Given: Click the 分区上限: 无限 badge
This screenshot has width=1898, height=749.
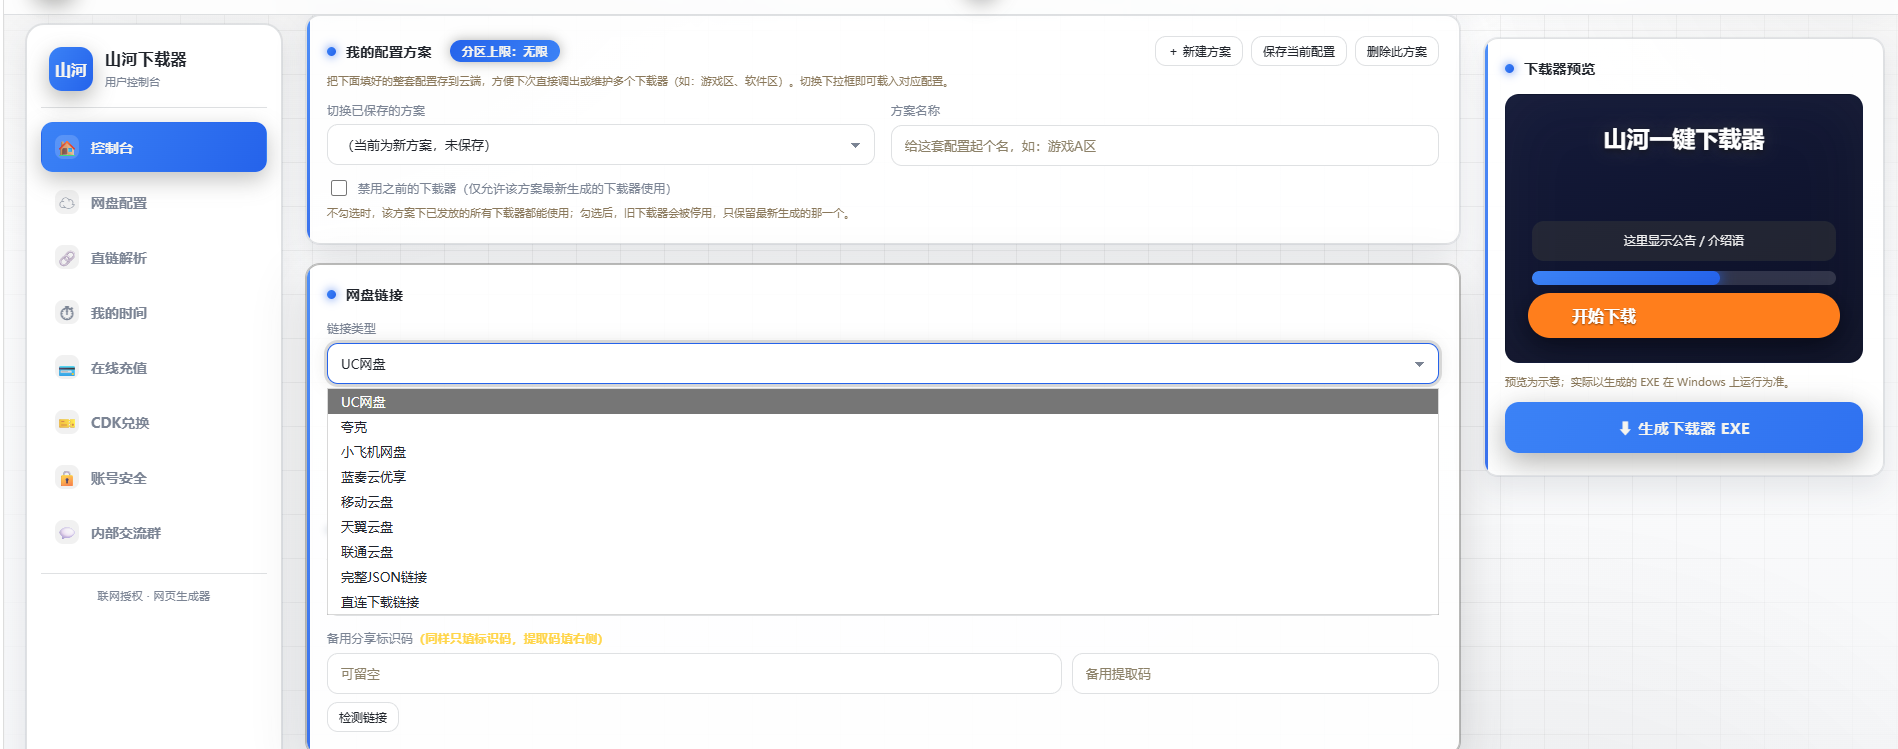Looking at the screenshot, I should (x=505, y=51).
